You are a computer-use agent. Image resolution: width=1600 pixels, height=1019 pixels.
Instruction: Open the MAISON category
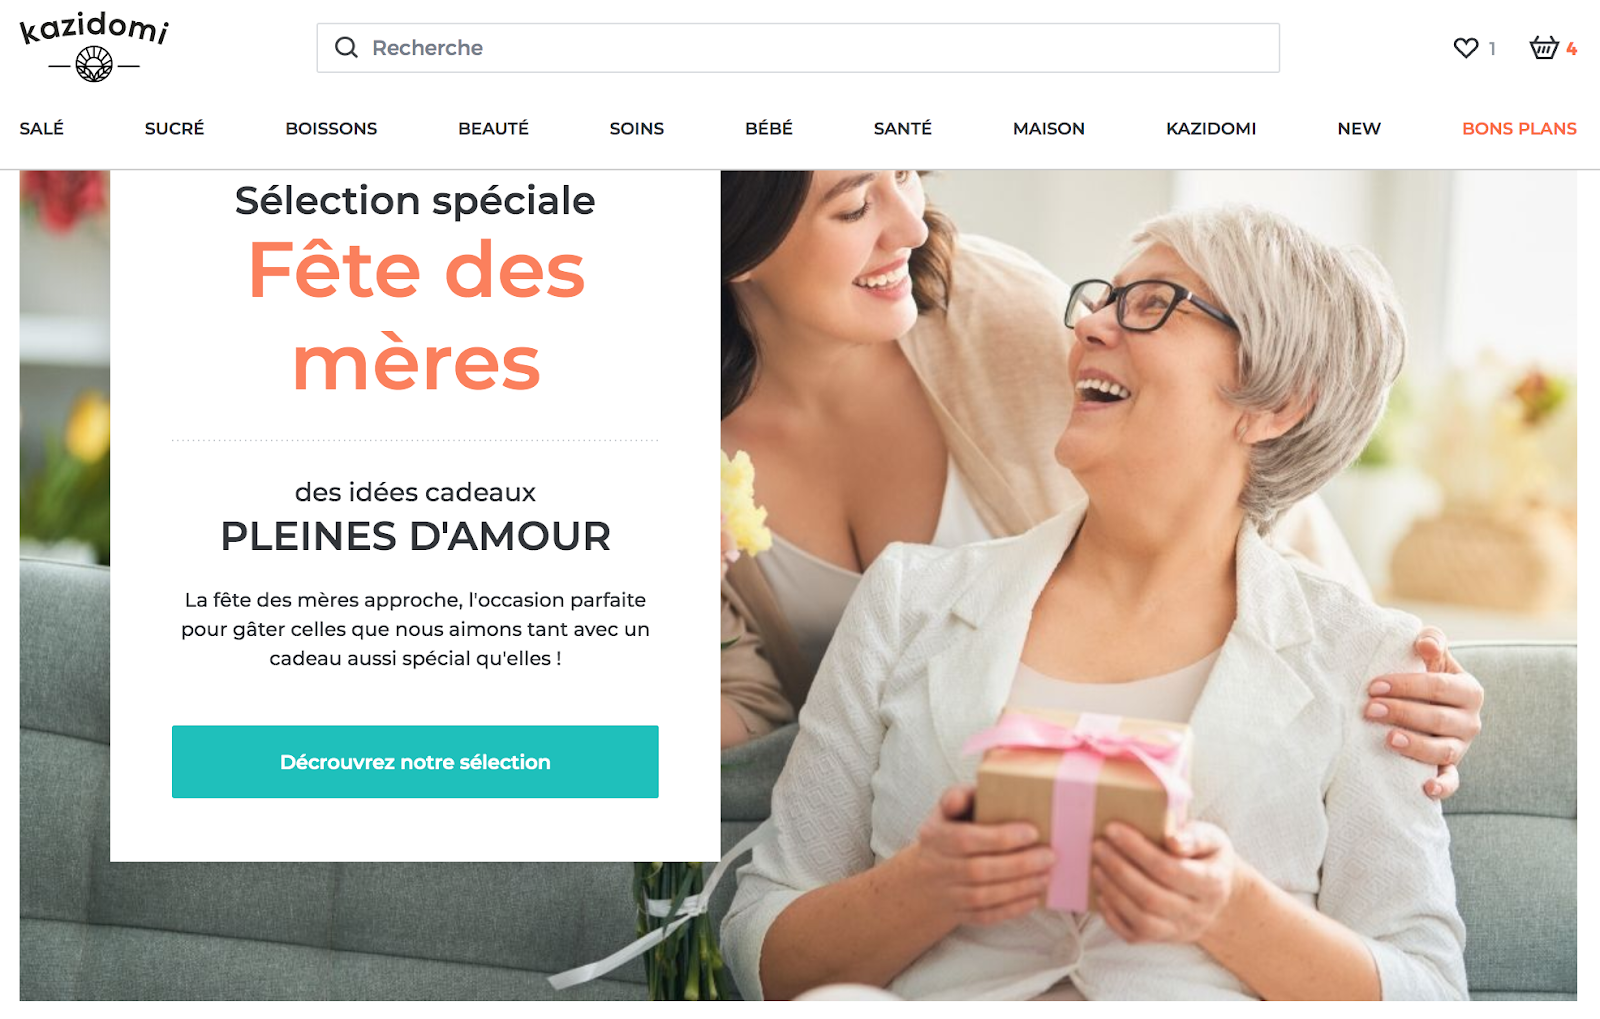[1049, 128]
